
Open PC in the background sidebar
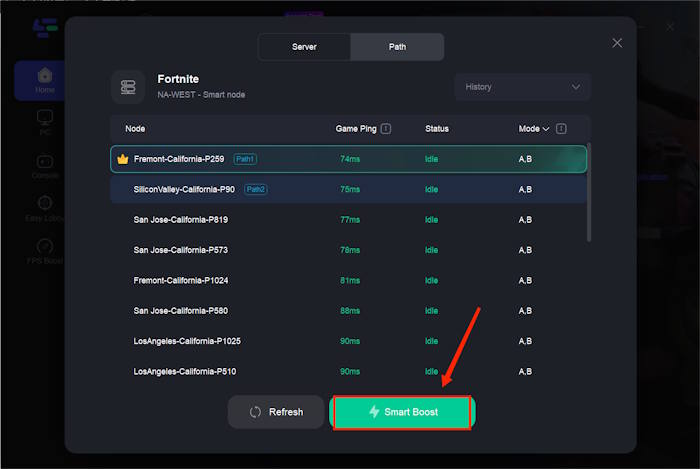pyautogui.click(x=45, y=122)
